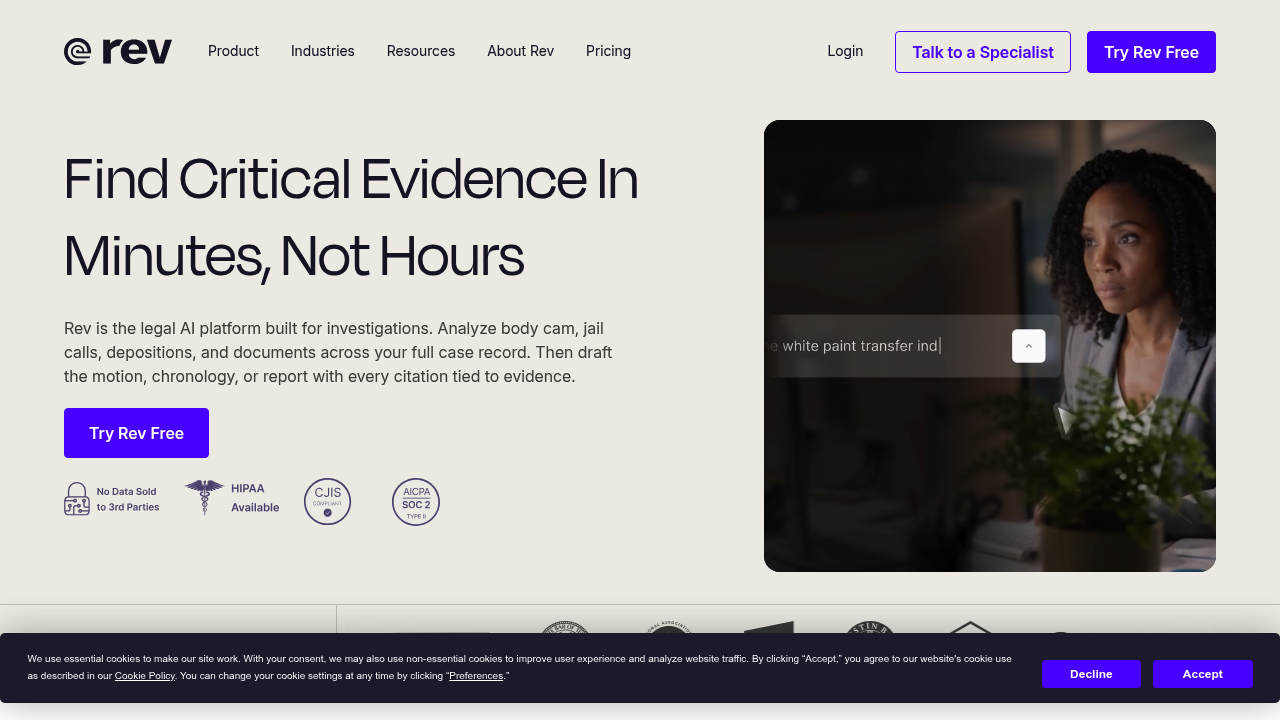
Task: Click the Find Critical Evidence headline
Action: pyautogui.click(x=351, y=218)
